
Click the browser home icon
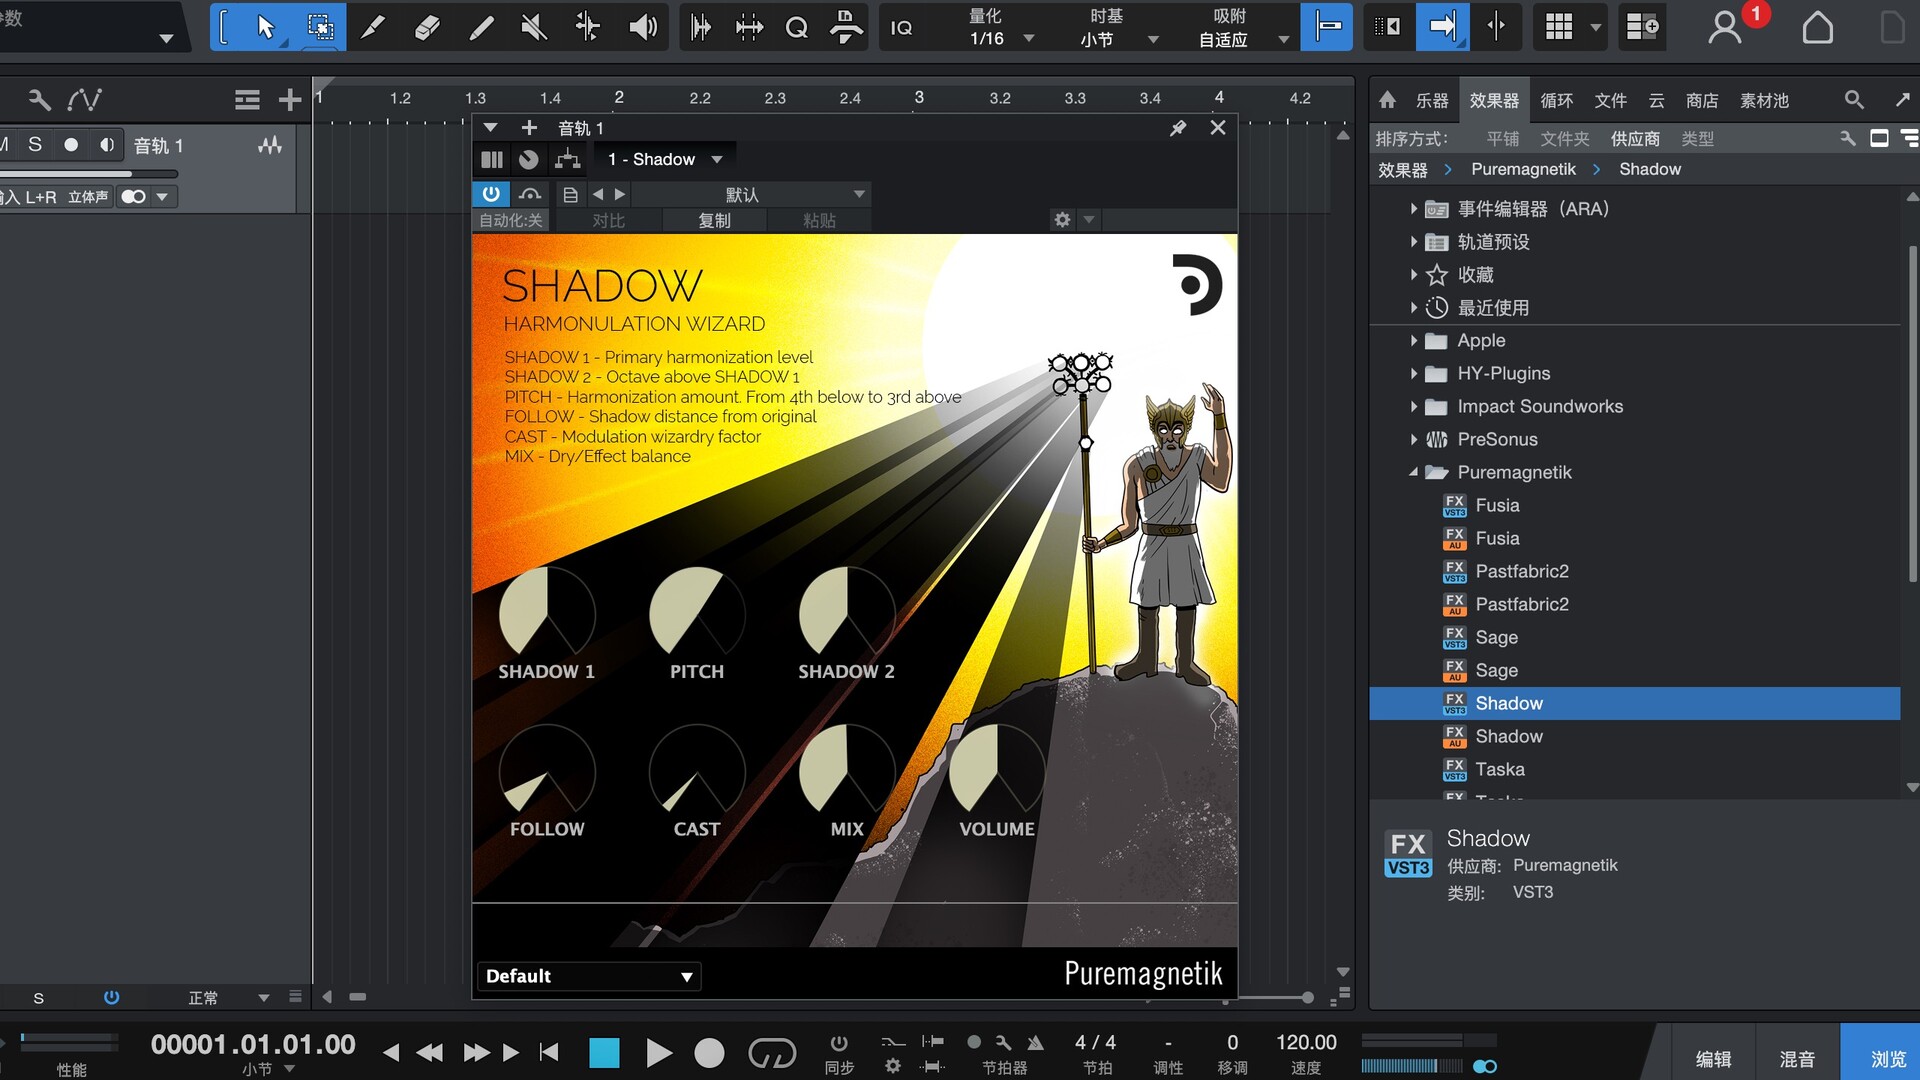[1387, 100]
